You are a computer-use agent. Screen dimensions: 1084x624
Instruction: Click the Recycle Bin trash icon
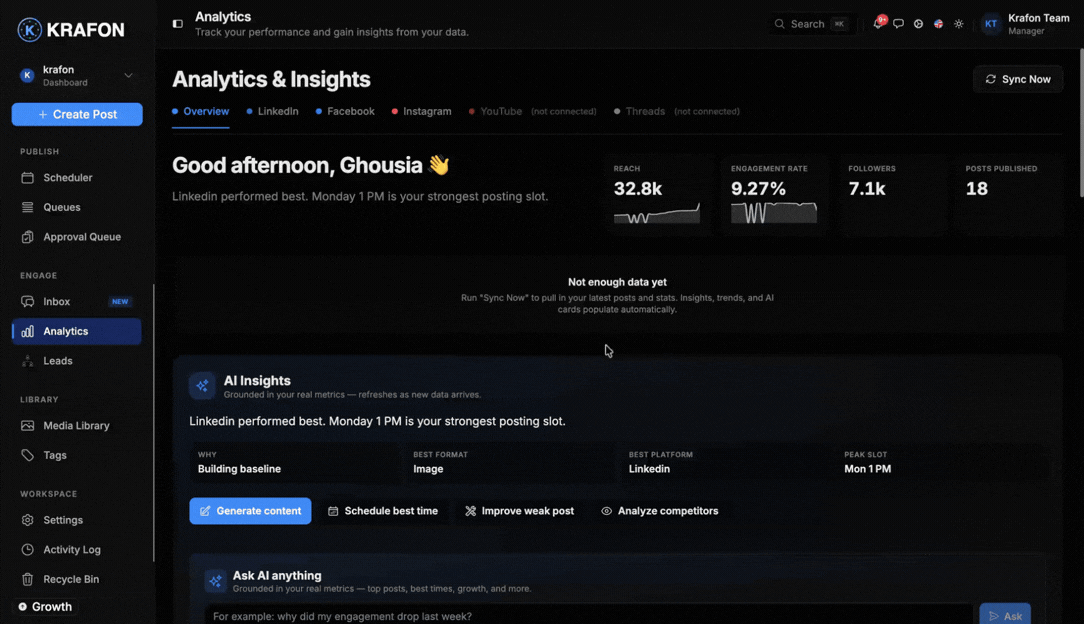click(28, 579)
